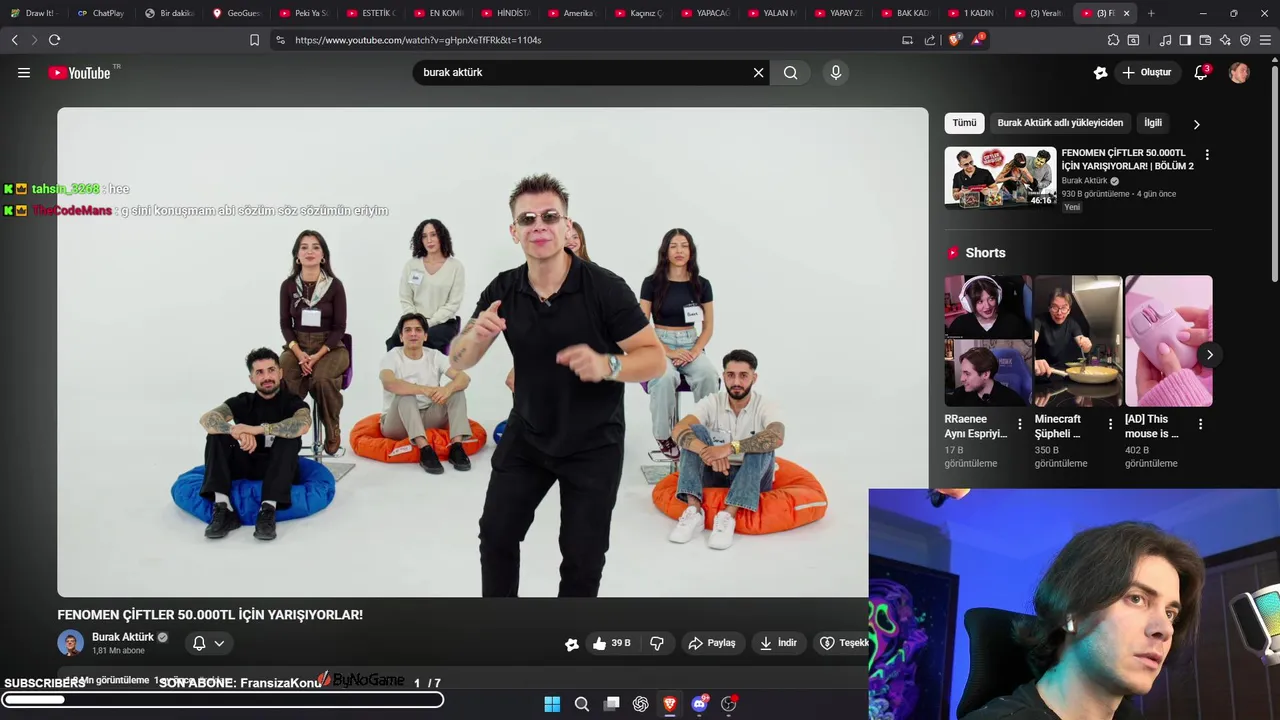Show next Shorts with arrow button
This screenshot has width=1280, height=720.
[1209, 355]
